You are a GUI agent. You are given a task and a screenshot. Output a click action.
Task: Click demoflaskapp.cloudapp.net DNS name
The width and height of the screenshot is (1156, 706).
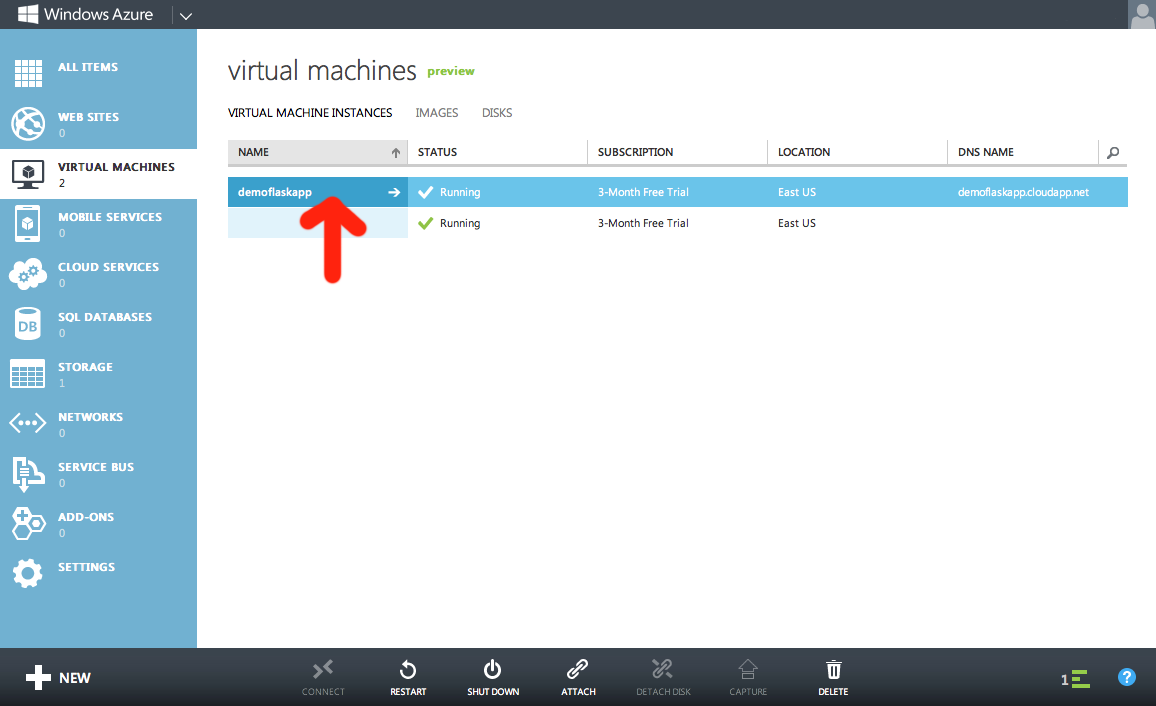1023,192
